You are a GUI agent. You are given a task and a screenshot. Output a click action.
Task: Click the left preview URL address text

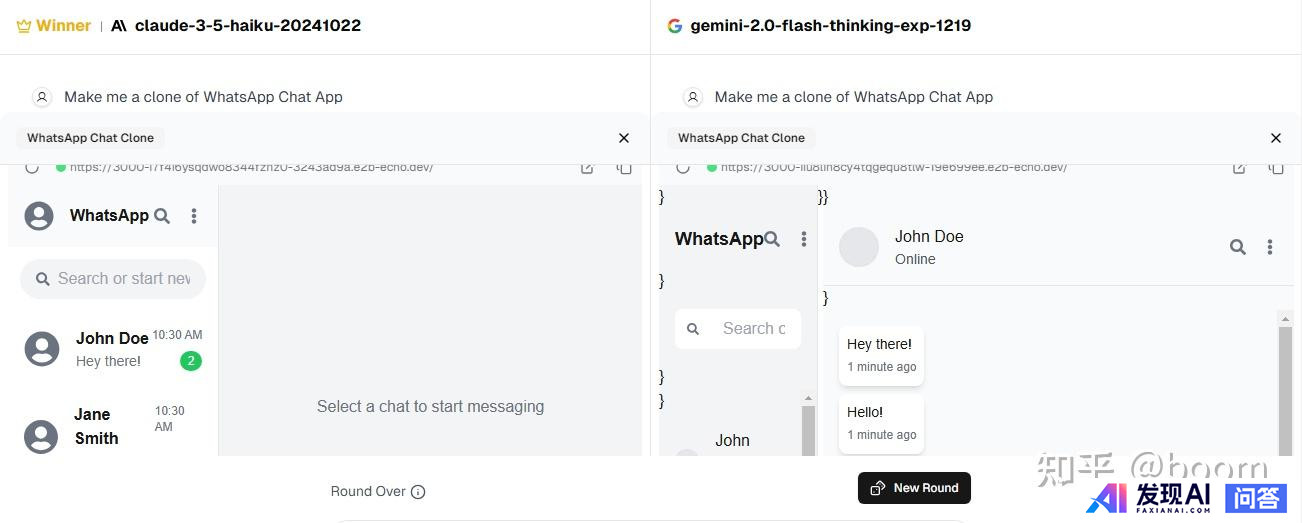tap(252, 167)
